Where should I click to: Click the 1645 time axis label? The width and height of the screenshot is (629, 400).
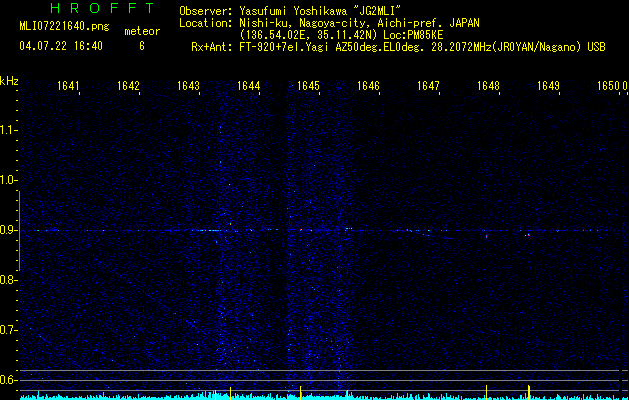coord(308,85)
